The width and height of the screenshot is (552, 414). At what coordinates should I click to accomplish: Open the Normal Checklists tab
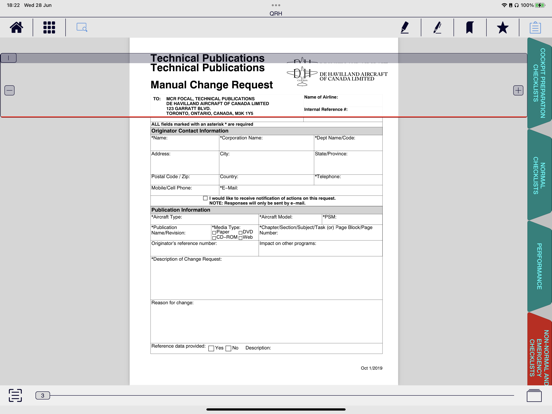539,175
